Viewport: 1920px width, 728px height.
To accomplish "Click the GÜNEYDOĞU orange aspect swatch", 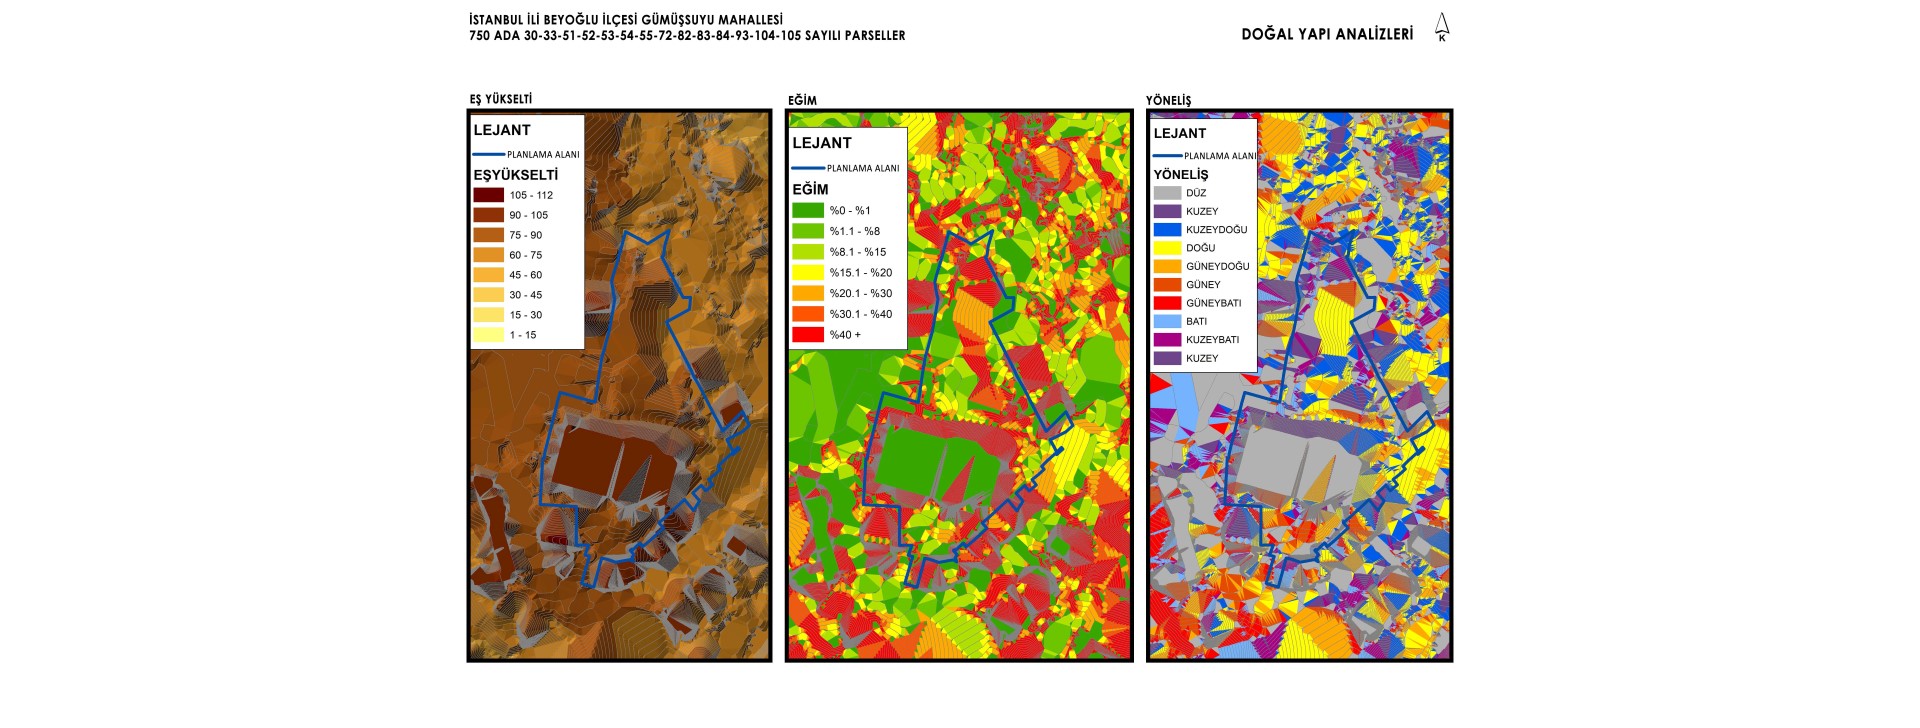I will click(x=1167, y=266).
